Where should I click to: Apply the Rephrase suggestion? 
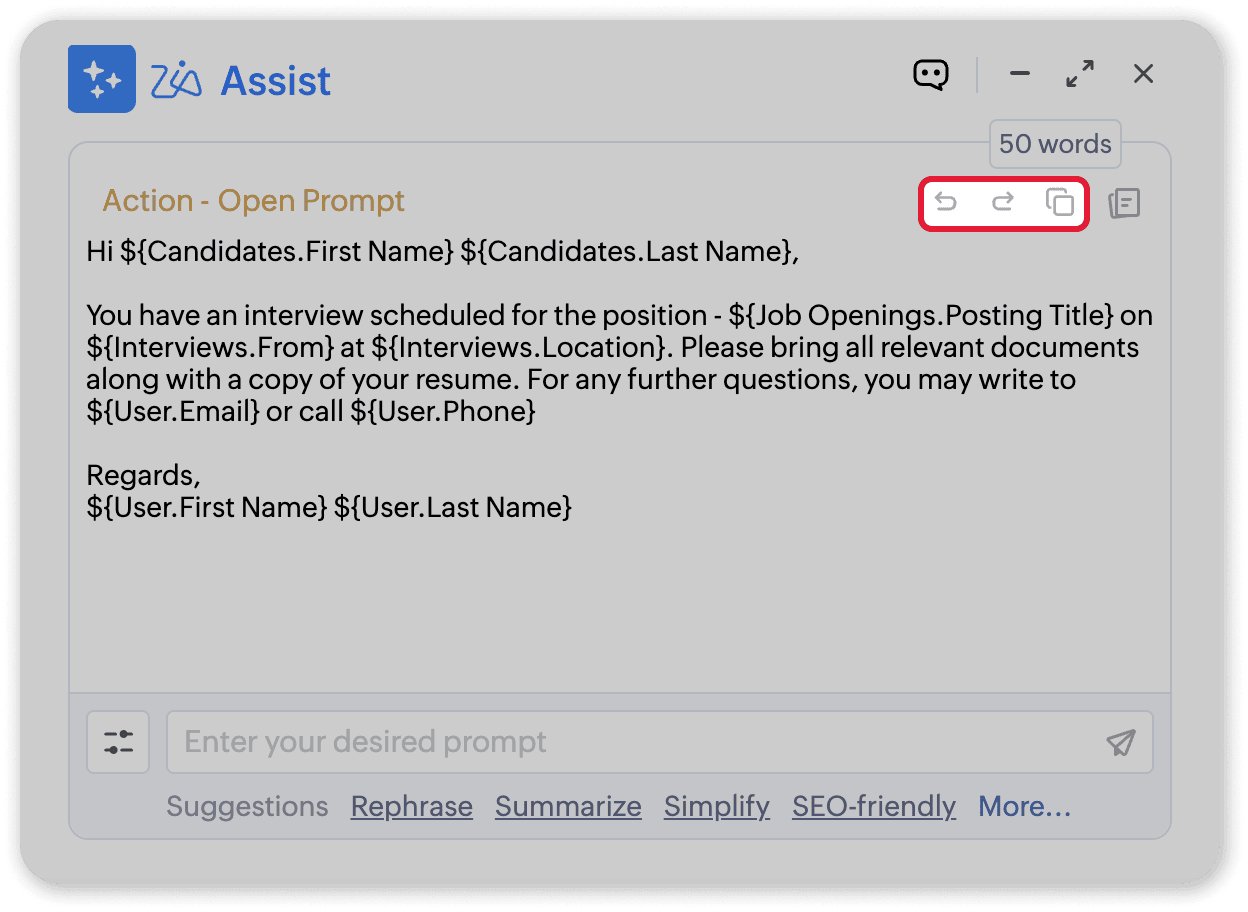pyautogui.click(x=412, y=806)
